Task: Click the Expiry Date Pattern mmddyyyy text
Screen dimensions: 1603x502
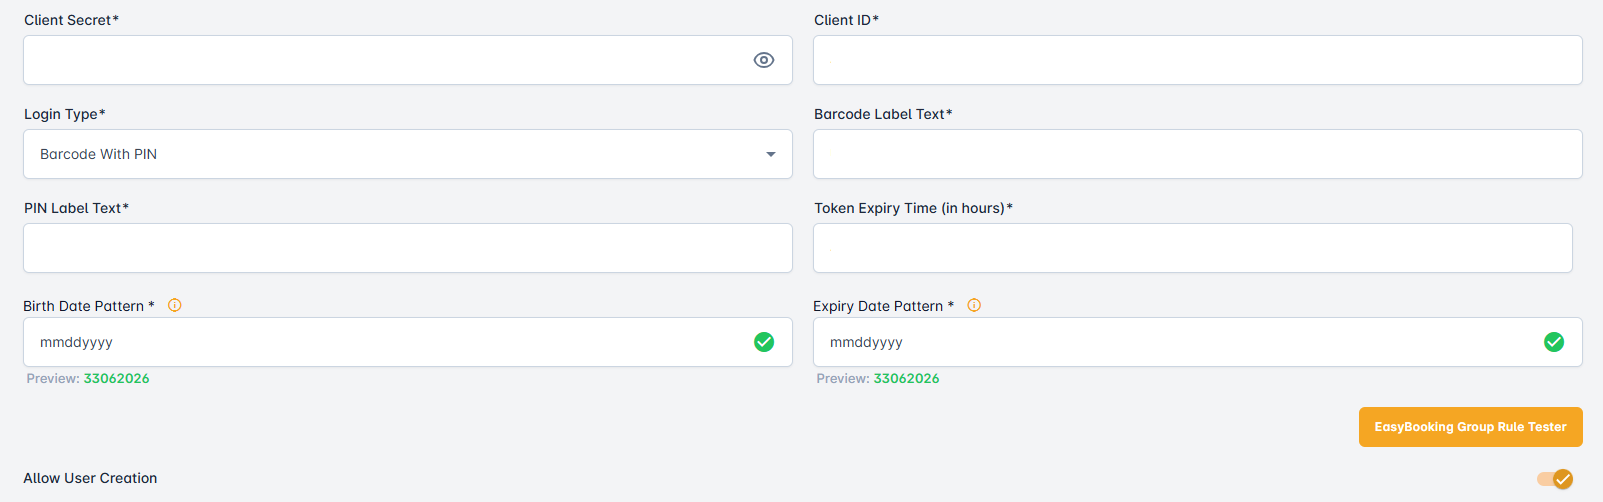Action: click(866, 342)
